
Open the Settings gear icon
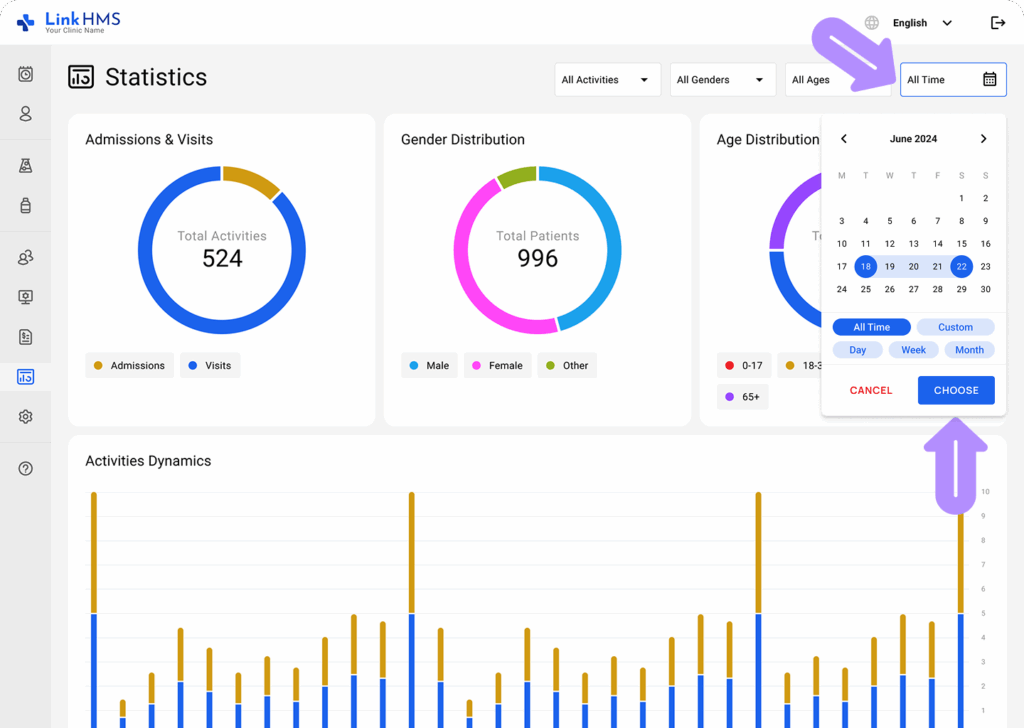25,417
